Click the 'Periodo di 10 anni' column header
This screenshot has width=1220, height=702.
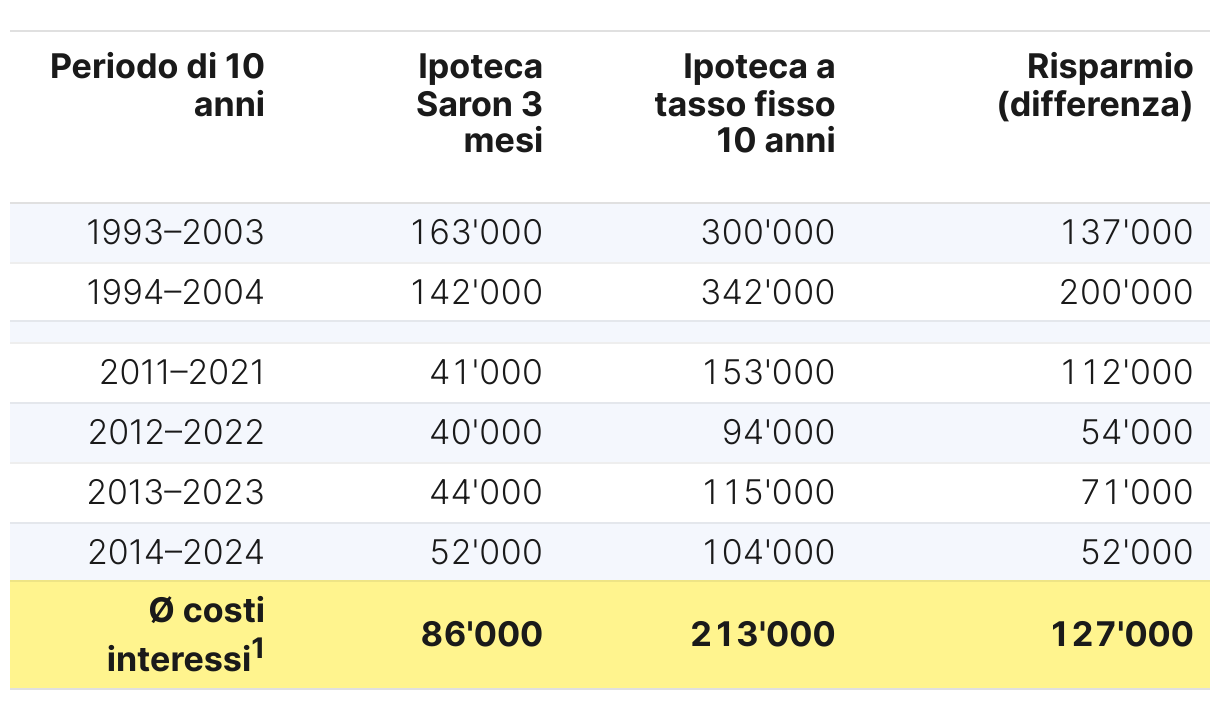coord(157,85)
